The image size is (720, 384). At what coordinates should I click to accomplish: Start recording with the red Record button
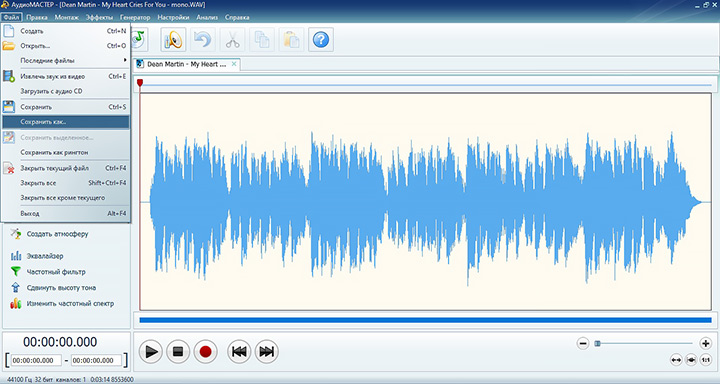click(x=205, y=352)
